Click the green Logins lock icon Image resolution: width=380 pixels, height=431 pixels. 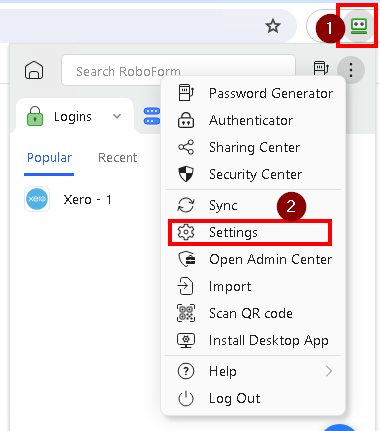pos(35,116)
